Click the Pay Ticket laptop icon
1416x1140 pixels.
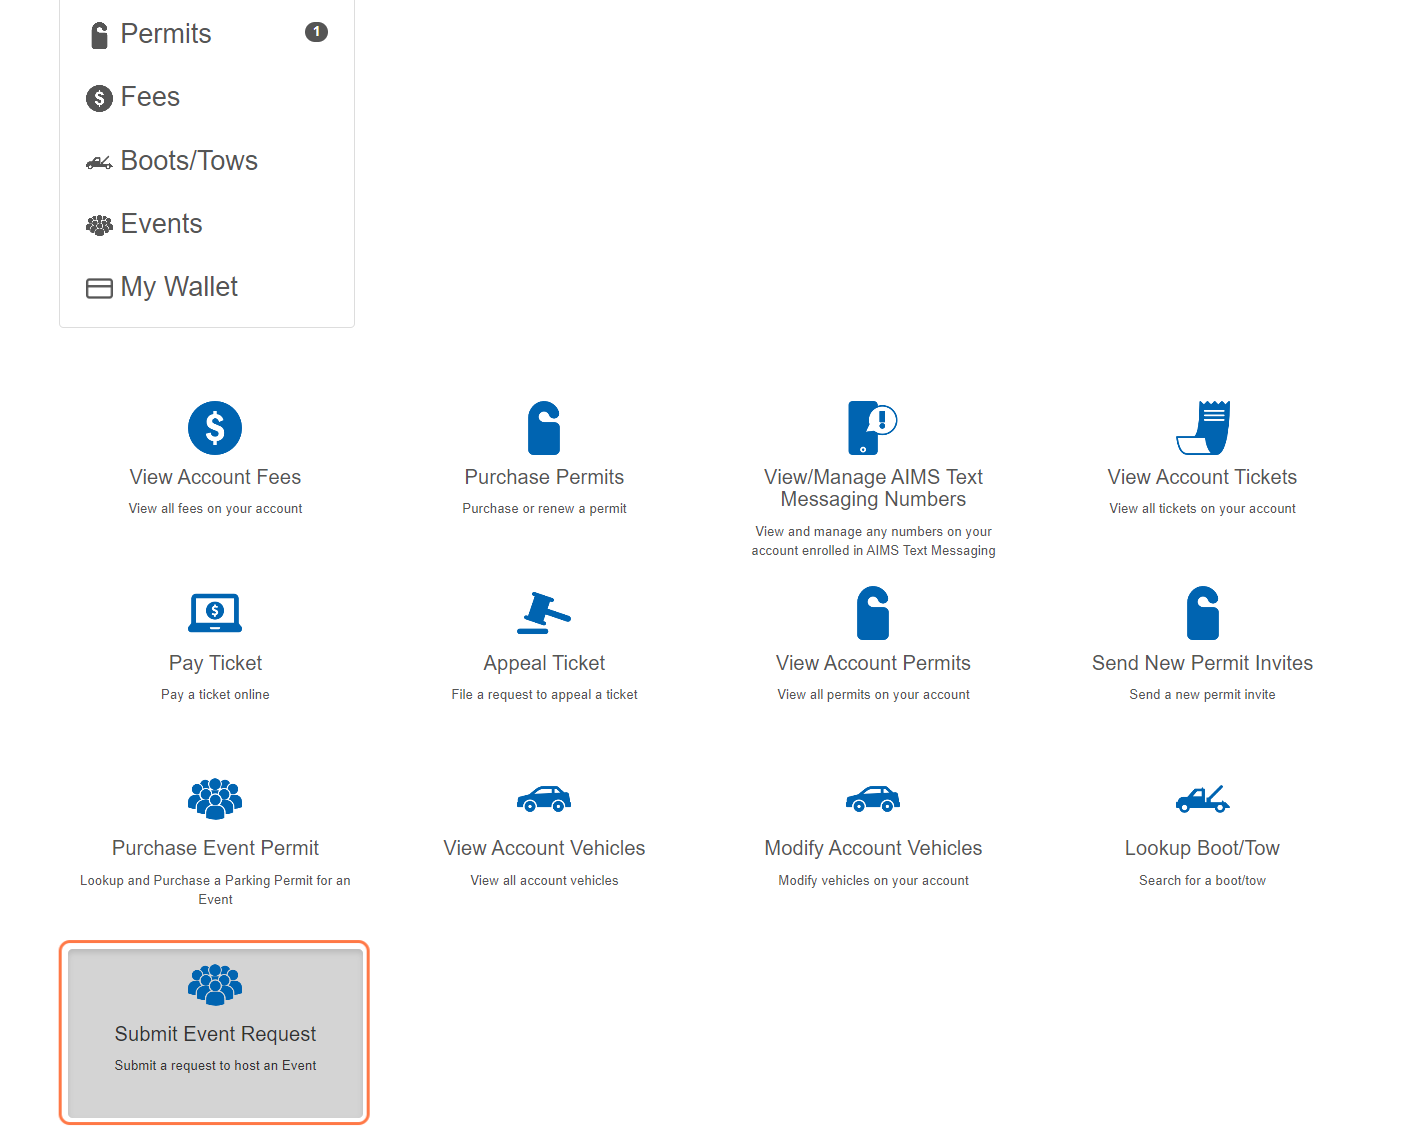click(215, 613)
